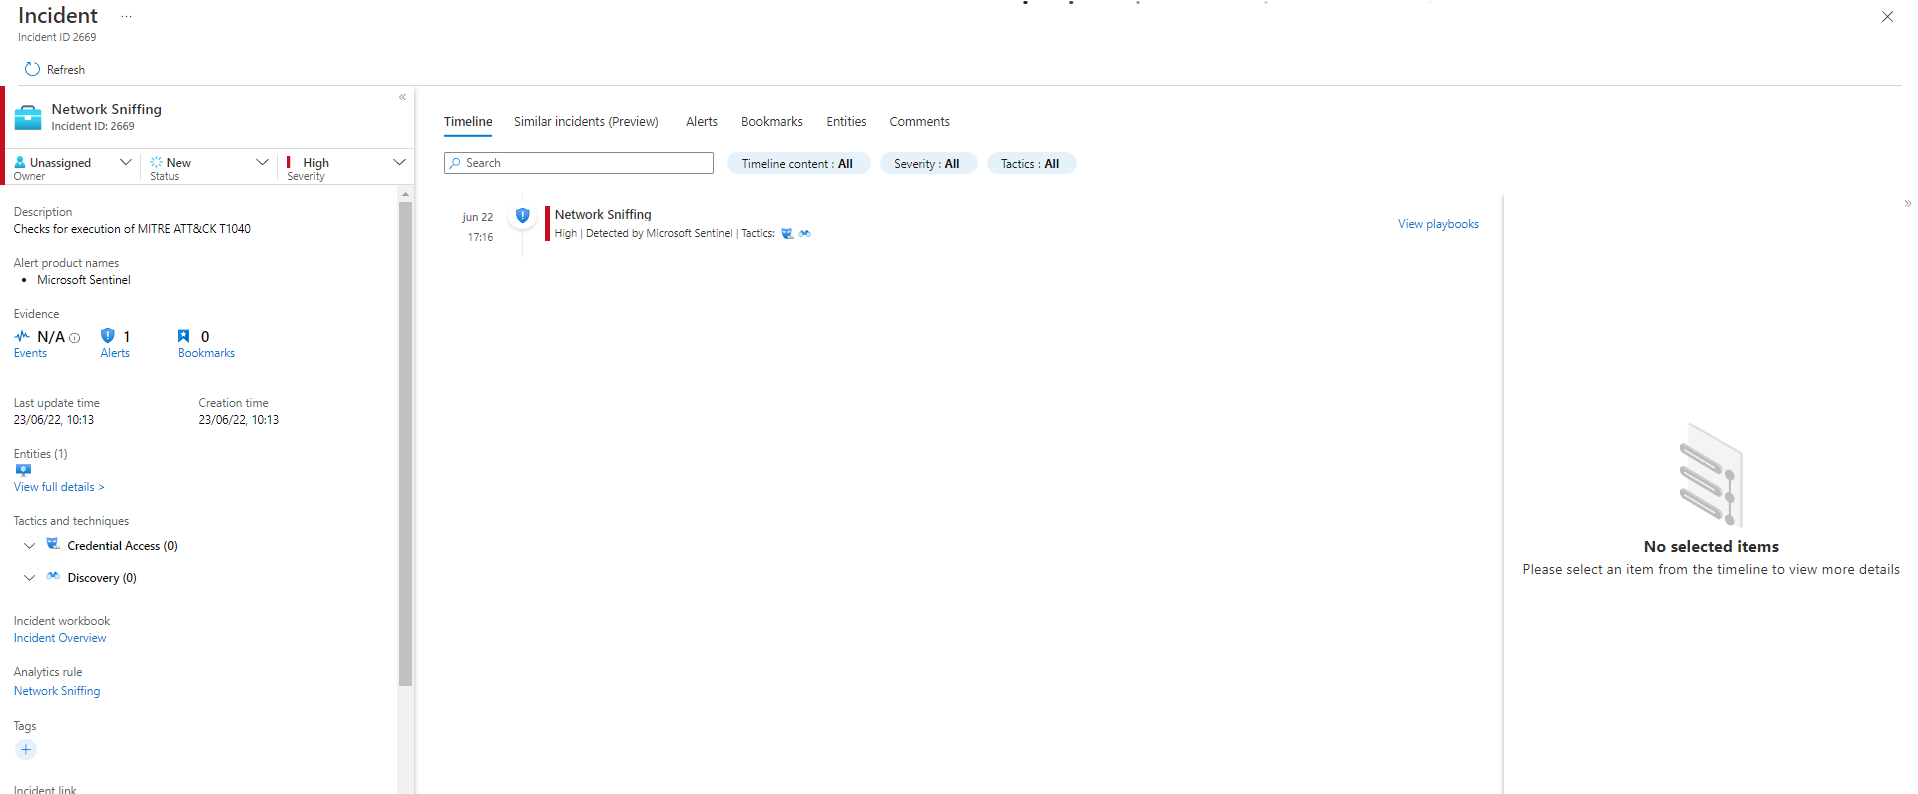Open the Timeline content filter
The image size is (1918, 794).
797,164
